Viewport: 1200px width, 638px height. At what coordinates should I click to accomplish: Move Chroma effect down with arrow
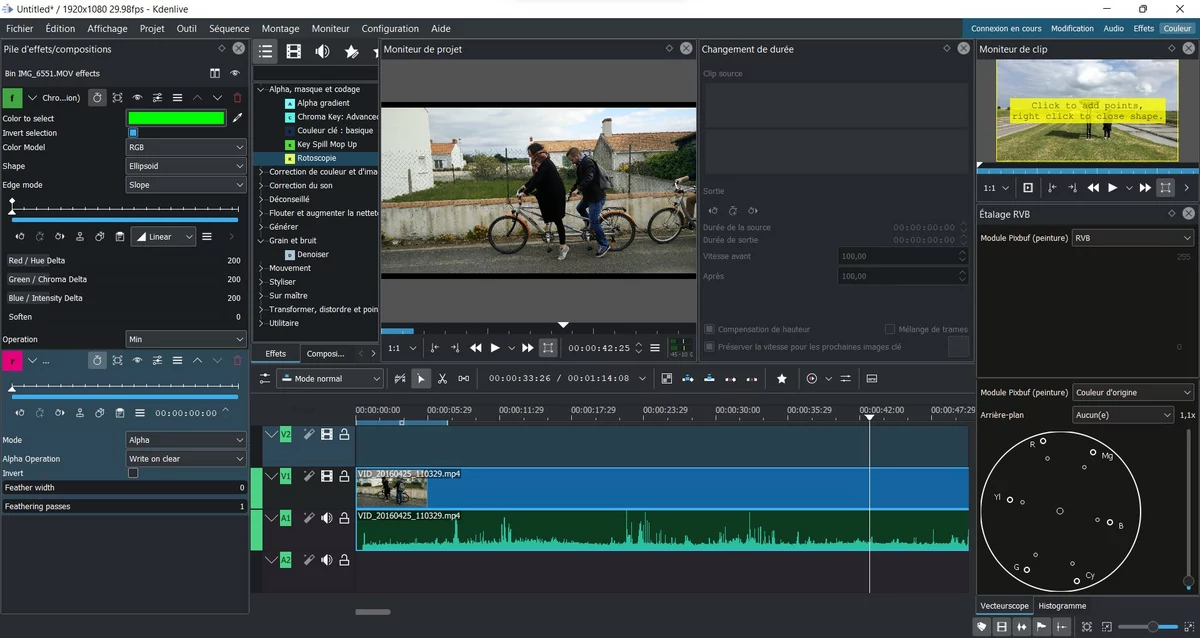click(x=217, y=98)
